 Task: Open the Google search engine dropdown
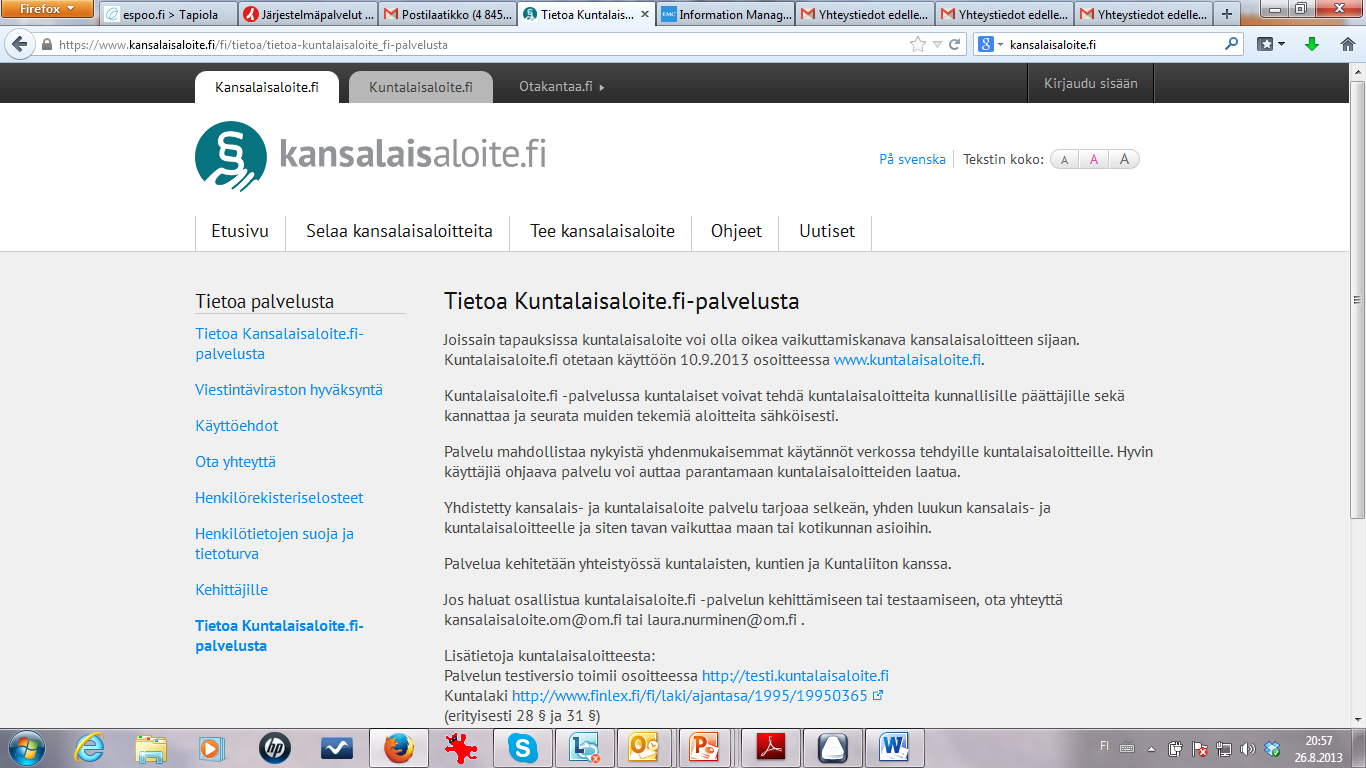pos(990,44)
